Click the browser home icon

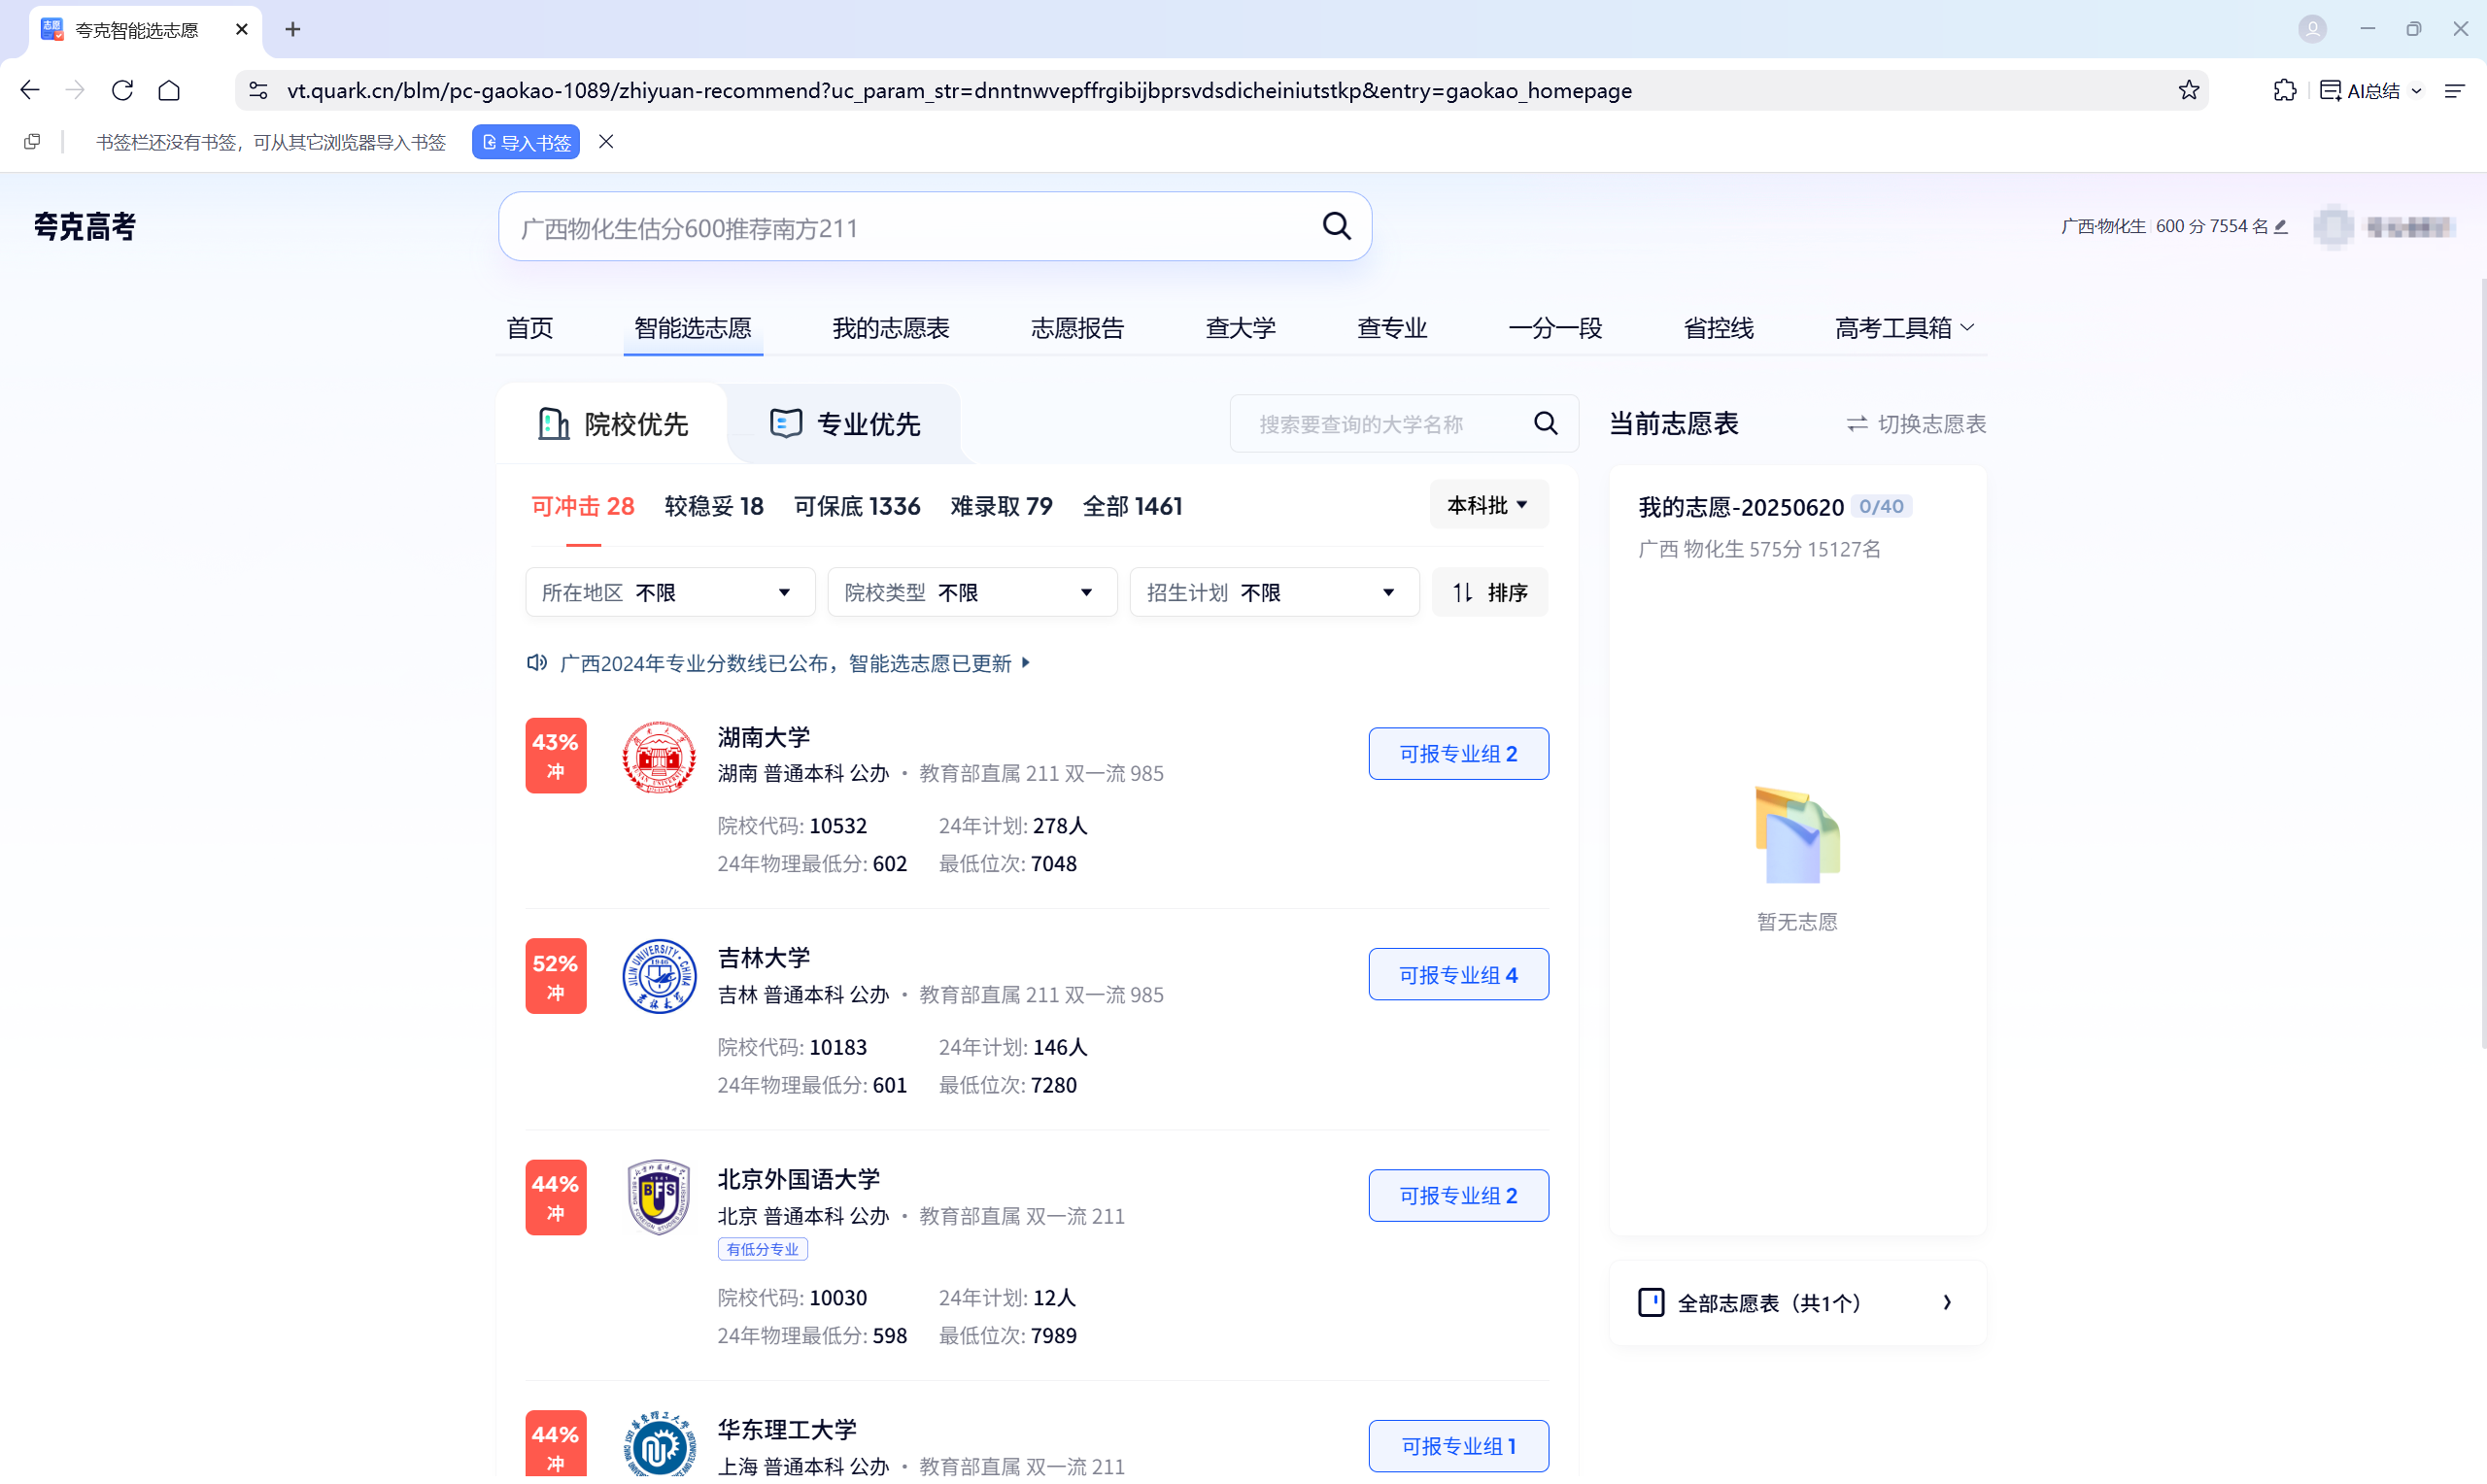168,90
